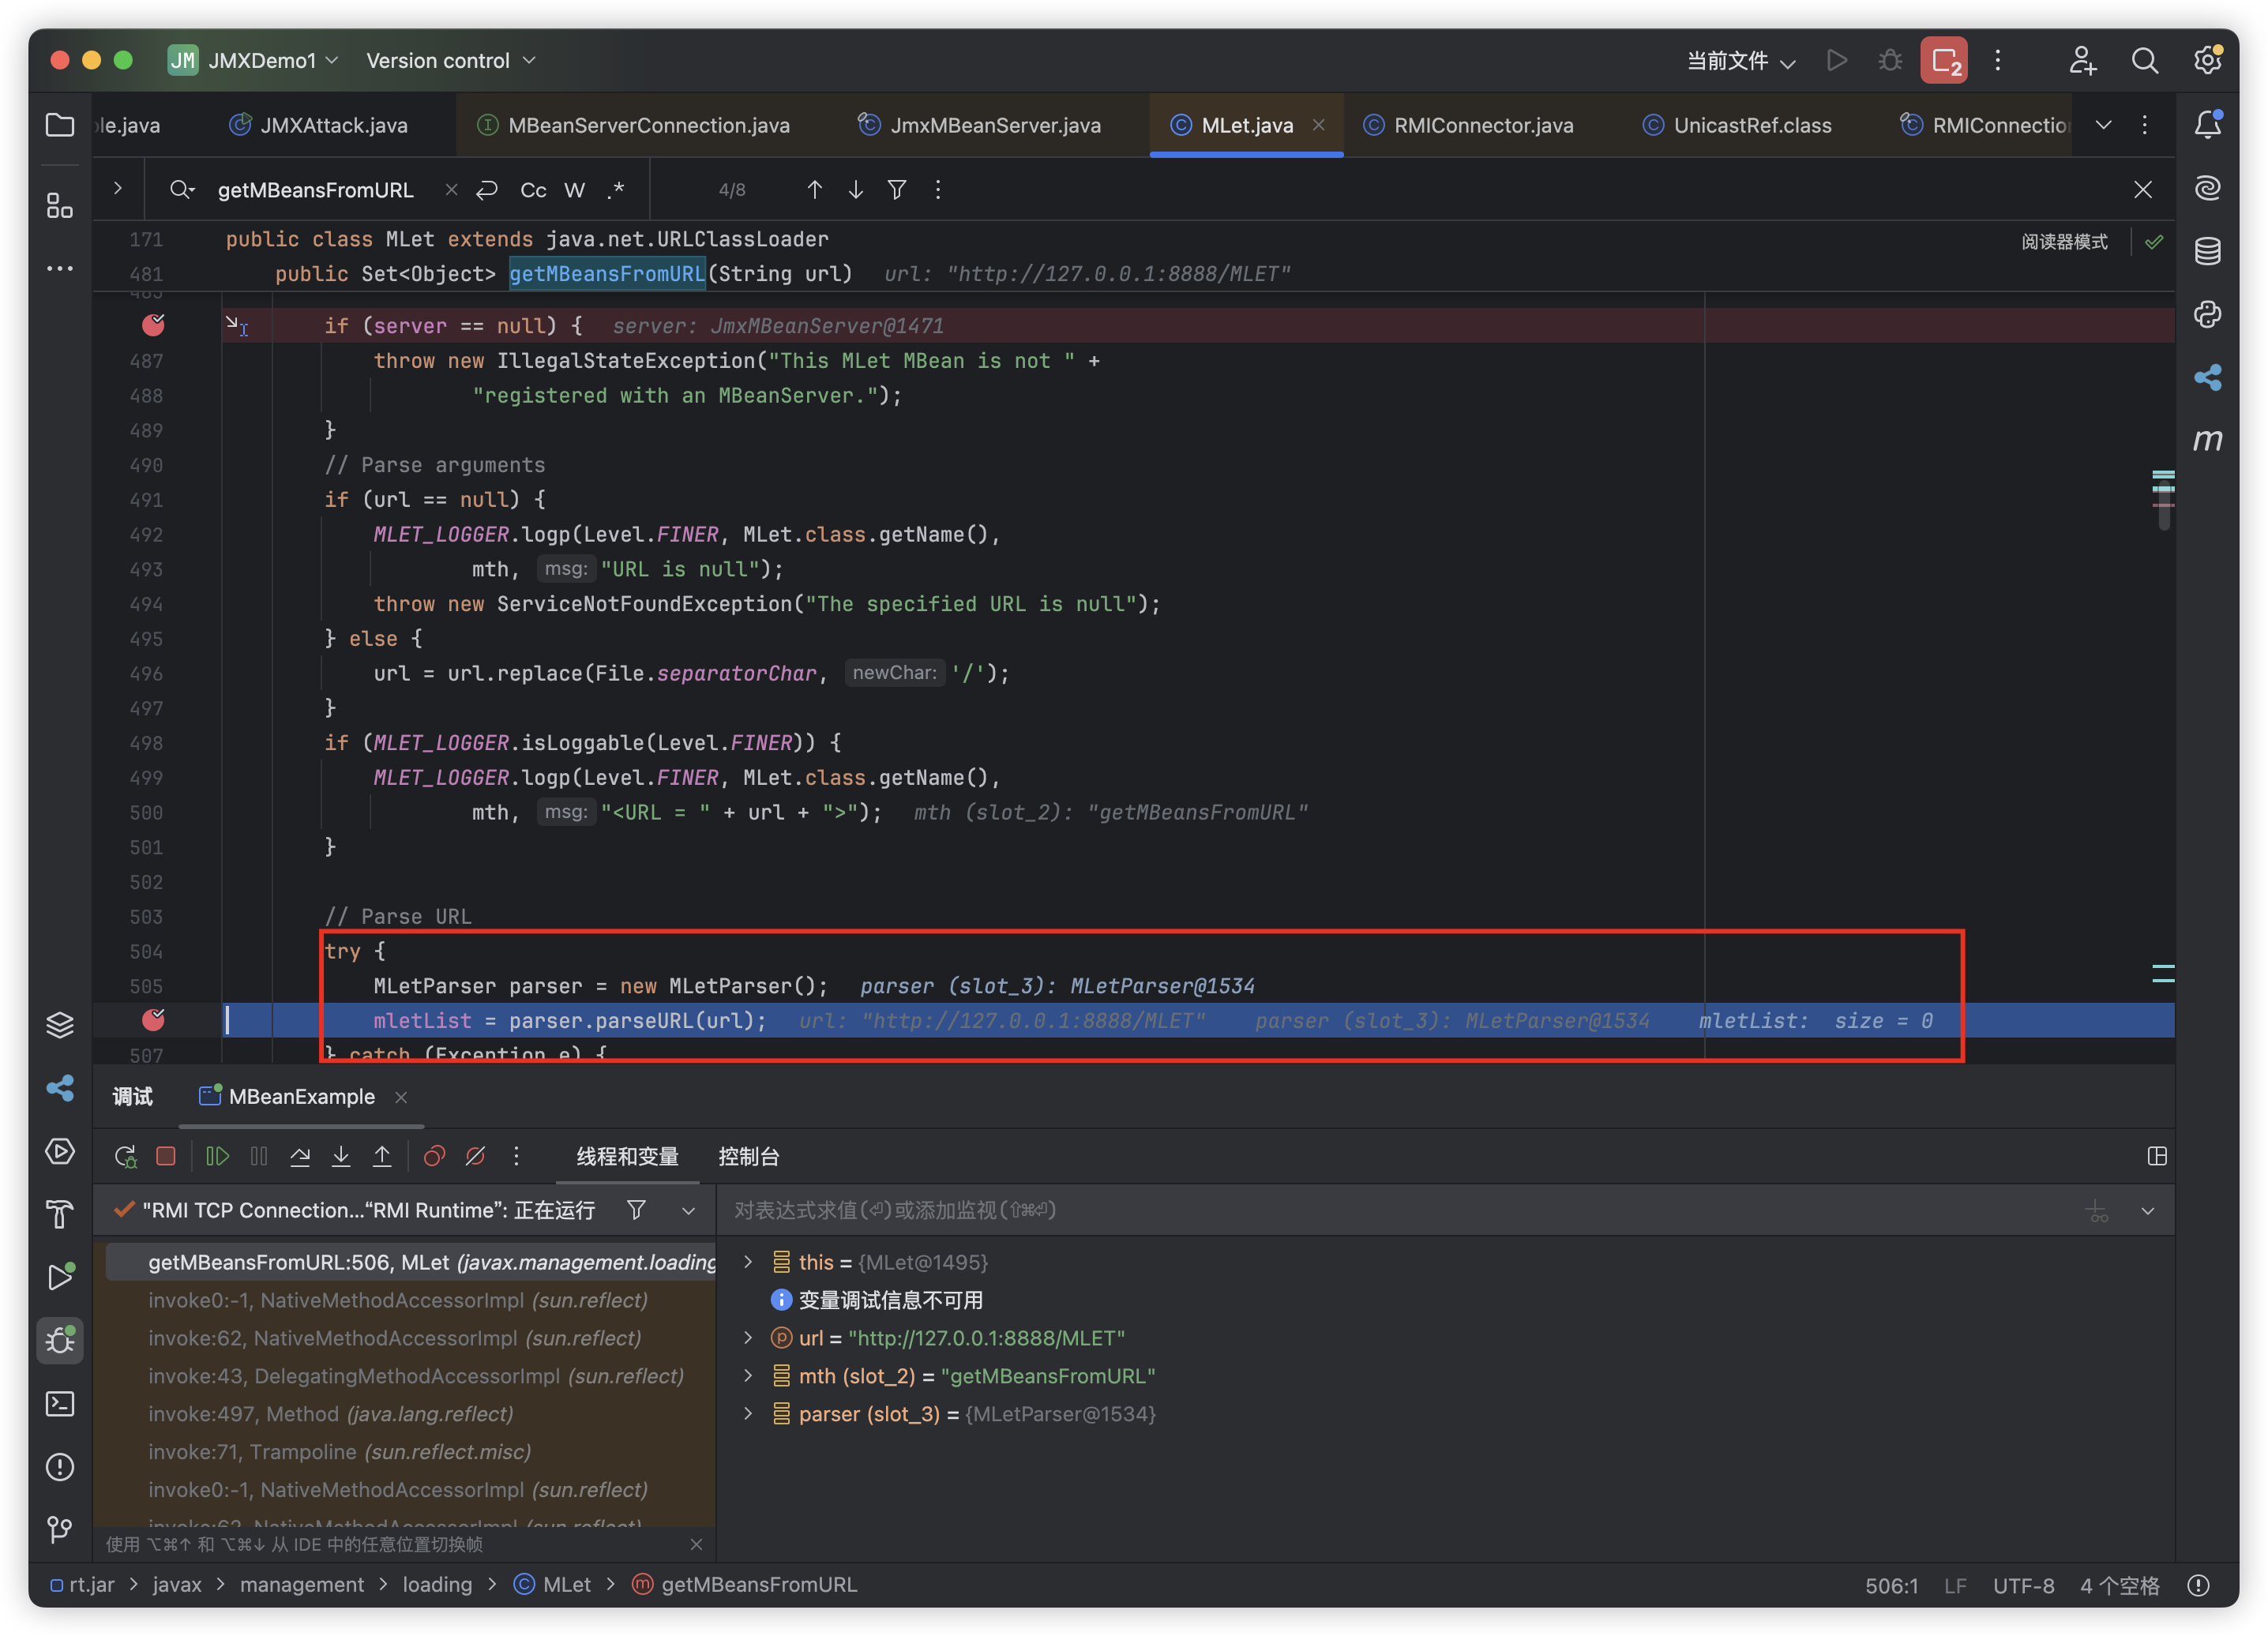Switch to UnicastRef.class tab
Screen dimensions: 2268x1636
click(1738, 125)
